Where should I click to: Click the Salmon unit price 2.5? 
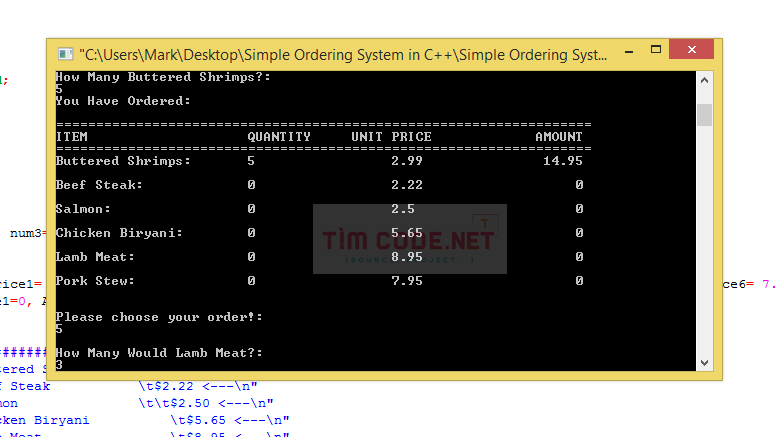[402, 209]
